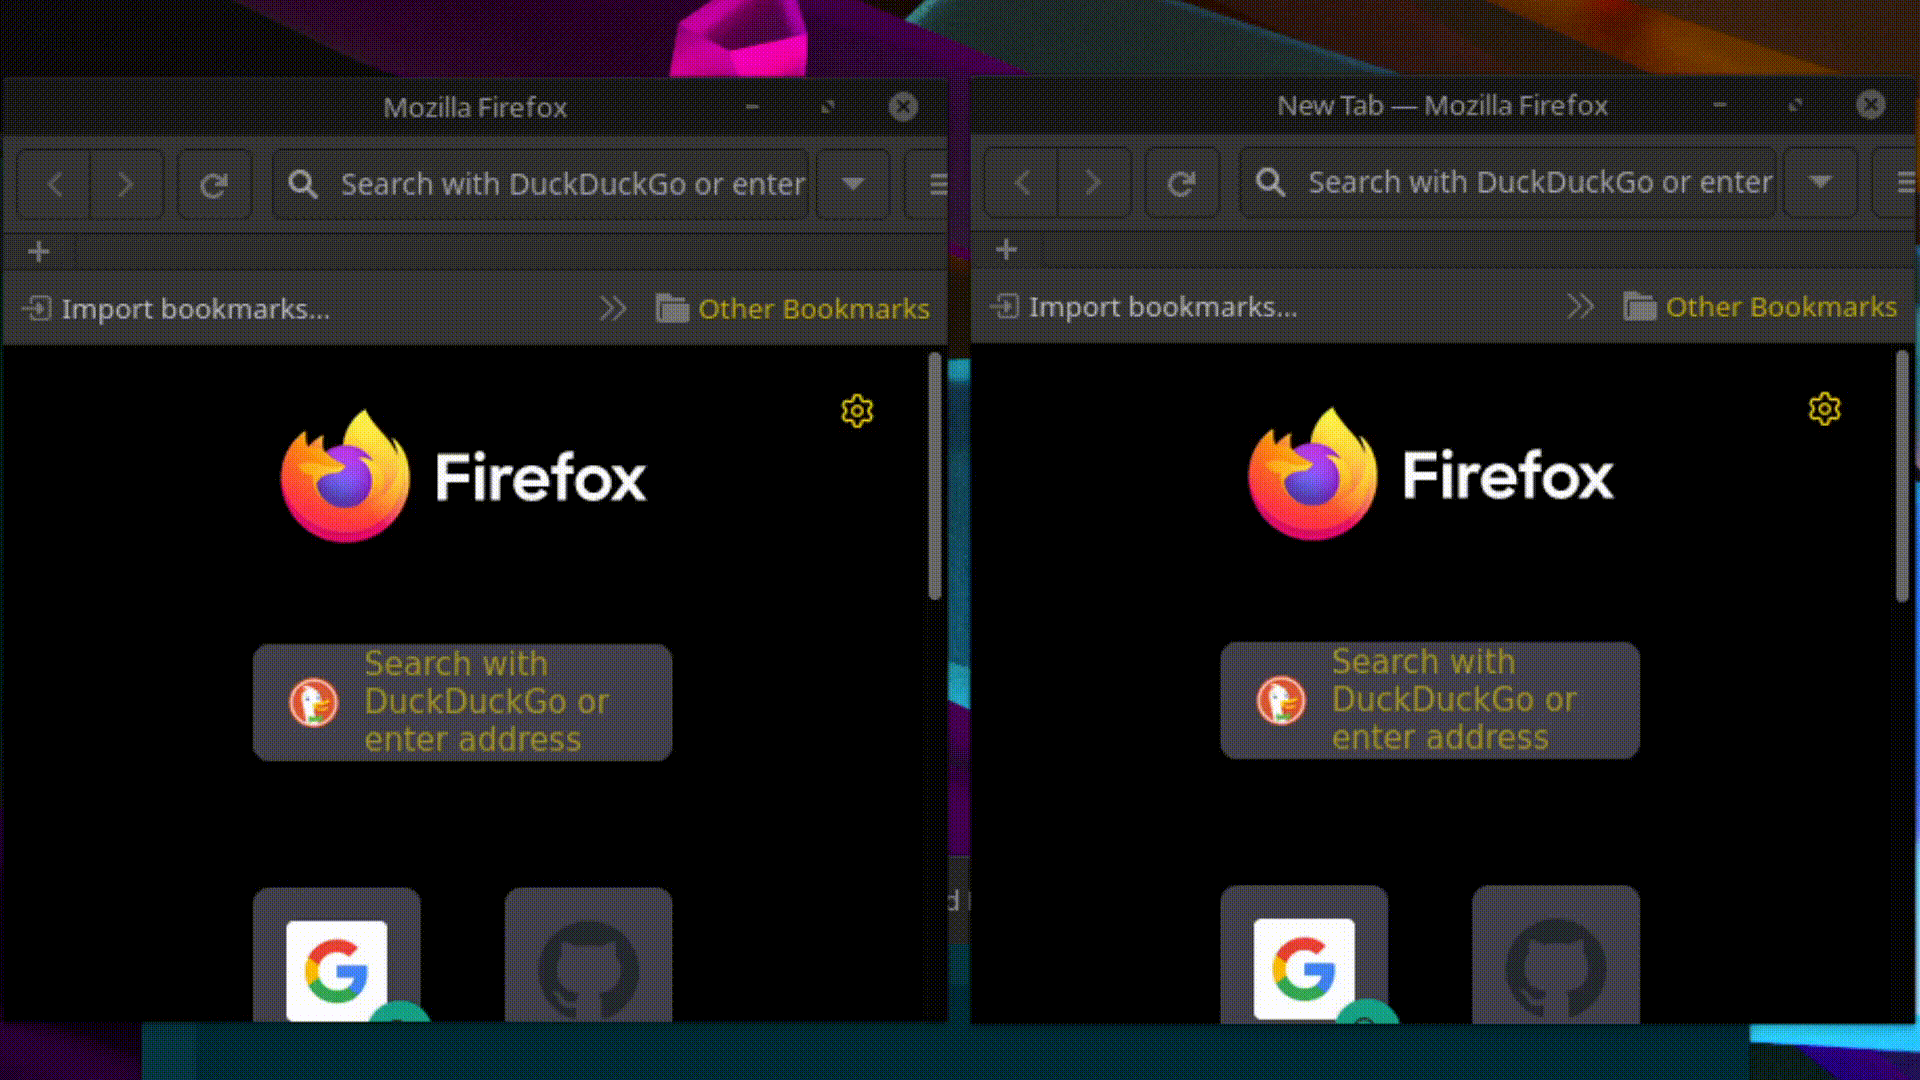This screenshot has width=1920, height=1080.
Task: Open the Google shortcut tile in New Tab window
Action: coord(1304,954)
